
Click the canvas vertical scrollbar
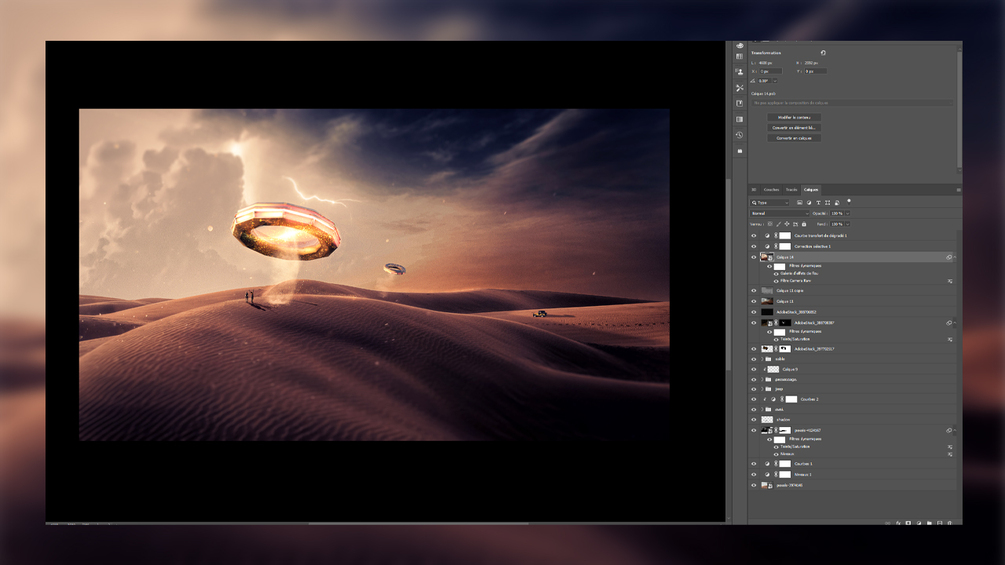click(x=728, y=275)
